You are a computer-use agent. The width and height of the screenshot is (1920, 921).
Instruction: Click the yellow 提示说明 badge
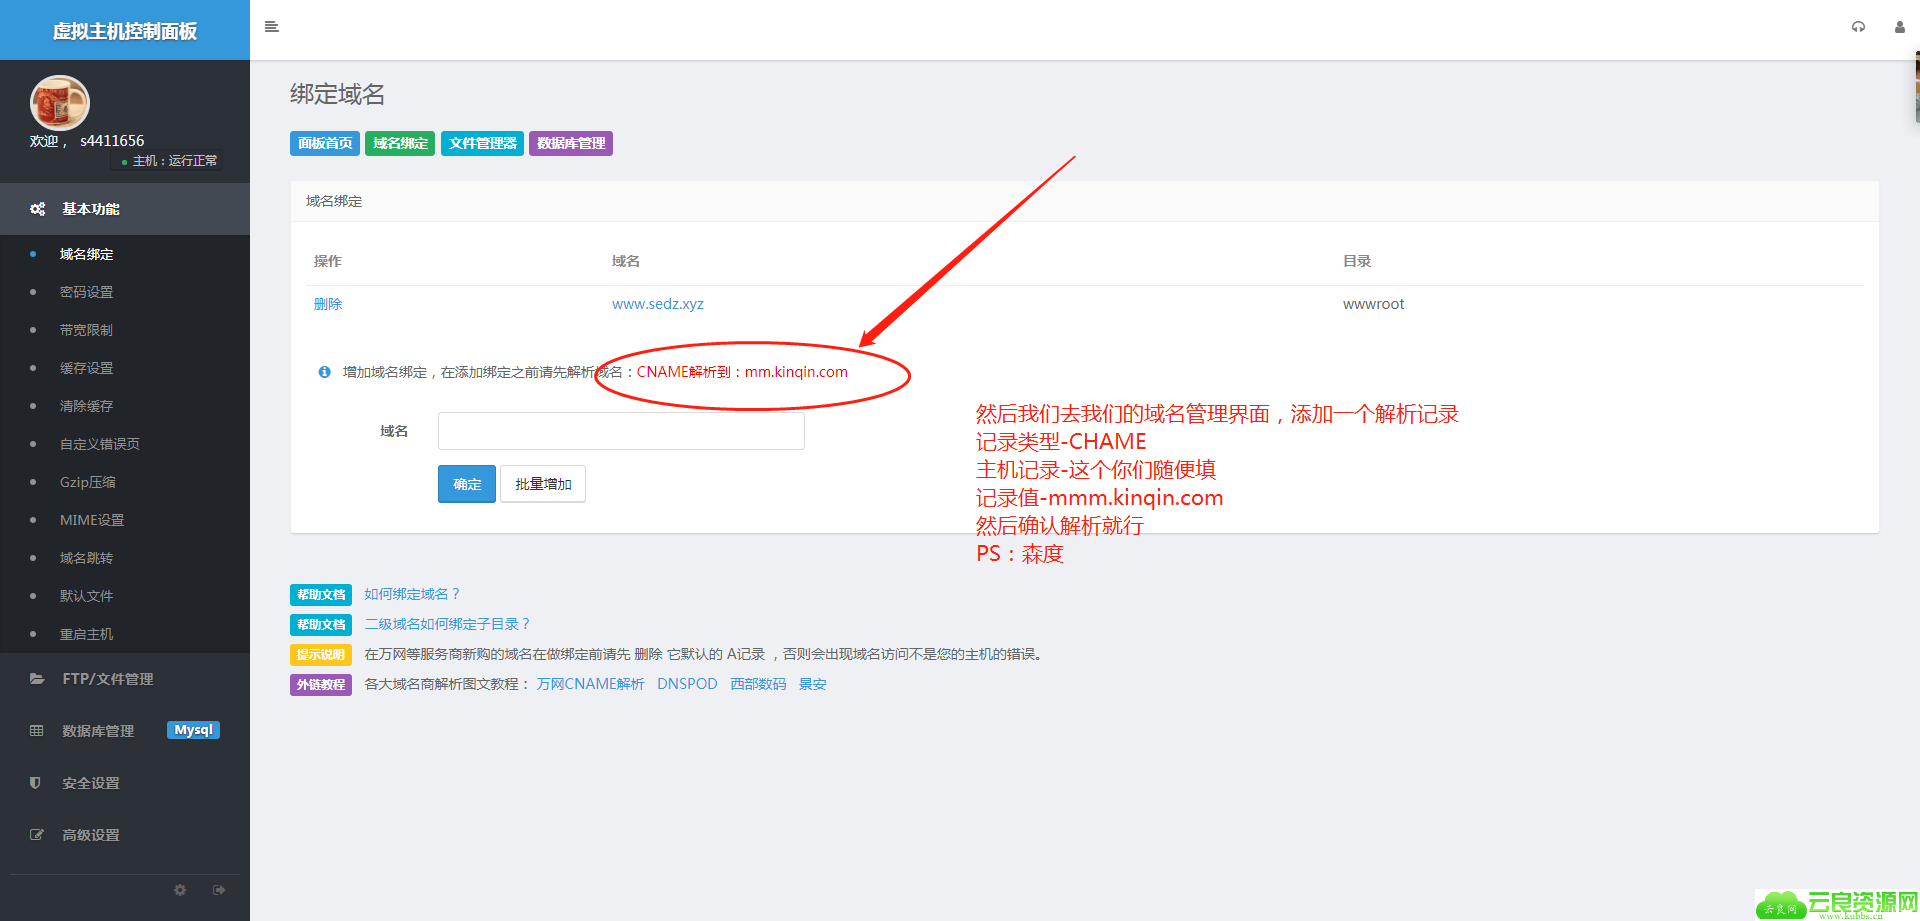pyautogui.click(x=321, y=655)
